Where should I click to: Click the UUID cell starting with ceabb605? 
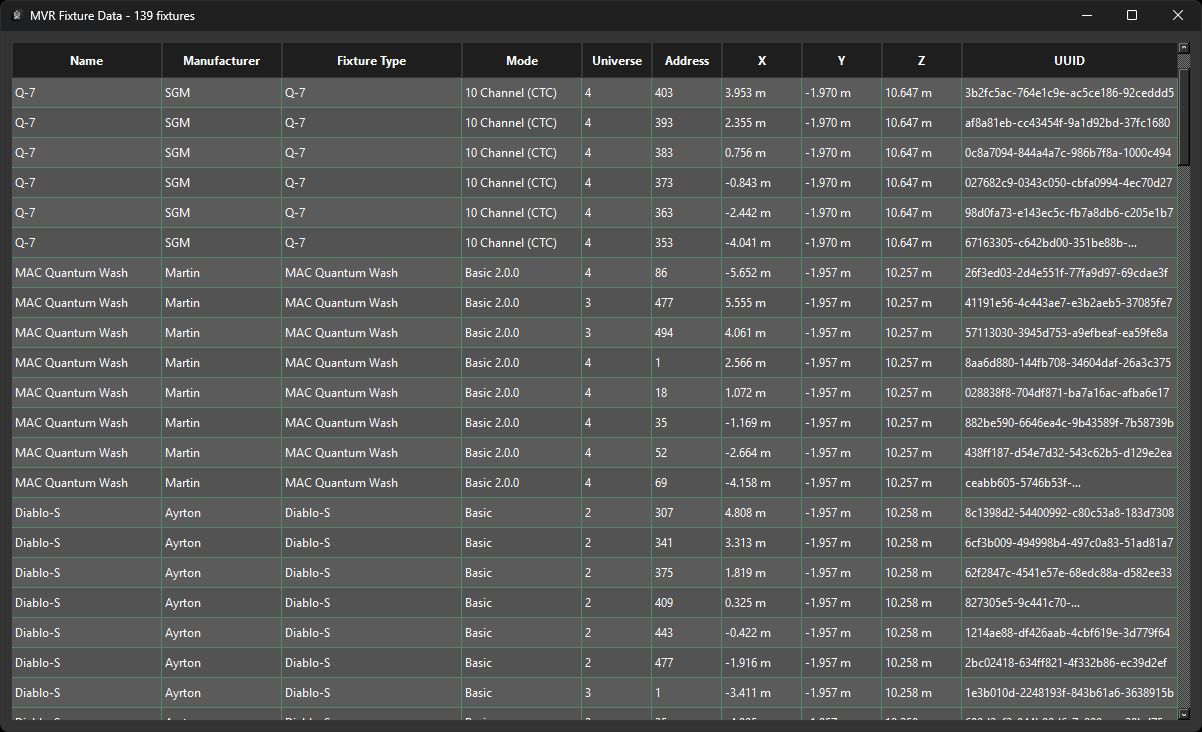tap(1068, 483)
